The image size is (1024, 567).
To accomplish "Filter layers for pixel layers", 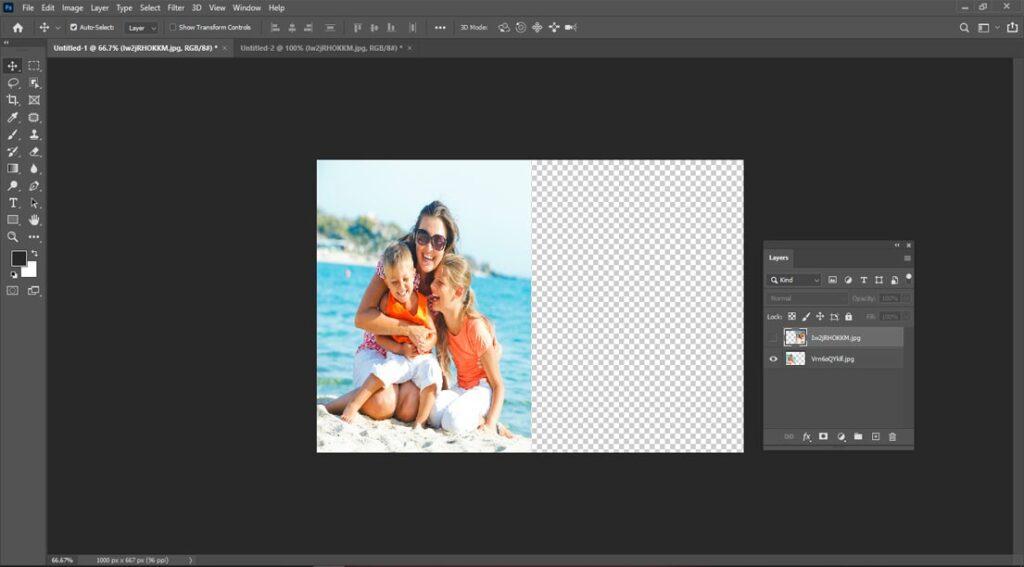I will point(833,280).
